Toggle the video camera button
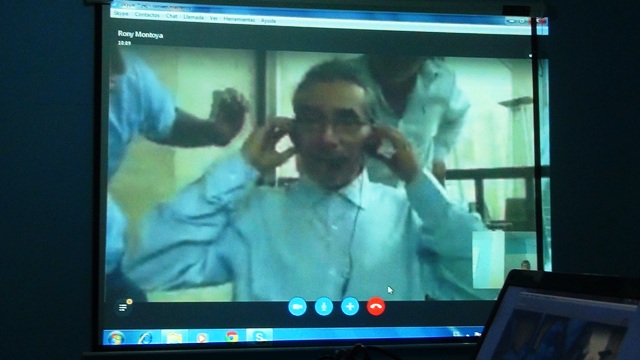Image resolution: width=640 pixels, height=360 pixels. pyautogui.click(x=297, y=307)
